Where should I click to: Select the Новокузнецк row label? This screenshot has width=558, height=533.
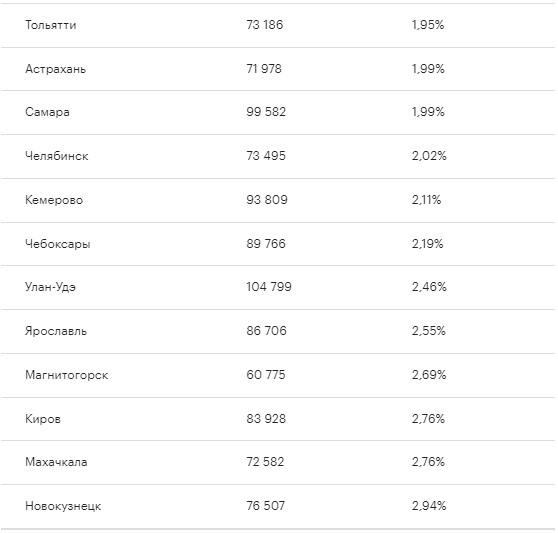point(63,506)
